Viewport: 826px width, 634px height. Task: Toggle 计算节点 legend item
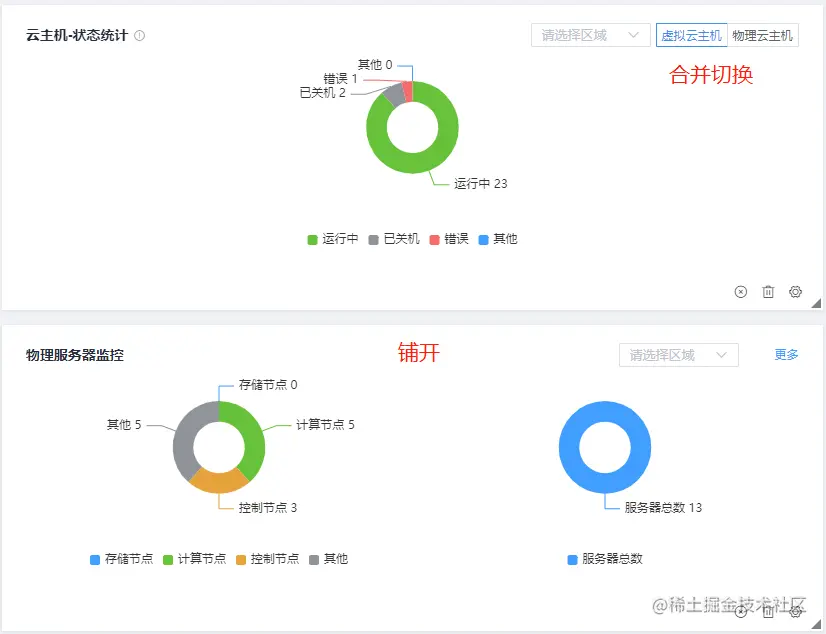point(195,559)
